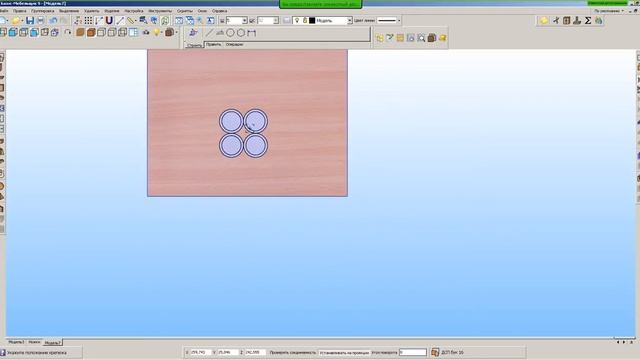Select the top-left circular fastener on the panel
640x360 pixels.
tap(231, 121)
